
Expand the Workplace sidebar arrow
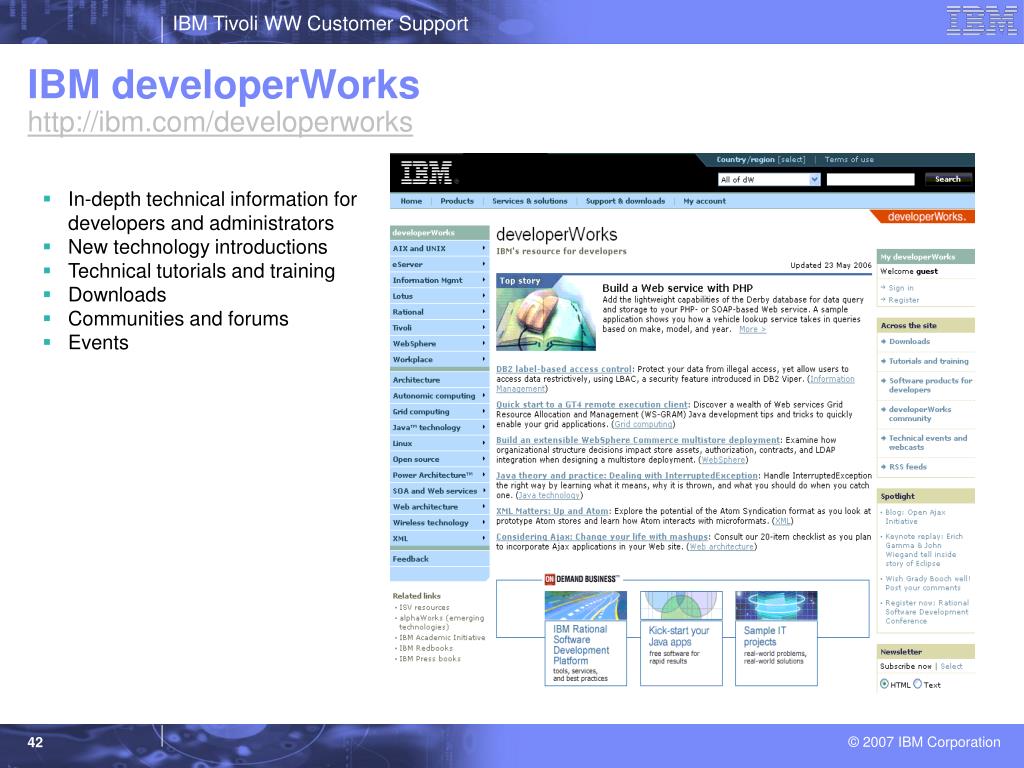484,359
